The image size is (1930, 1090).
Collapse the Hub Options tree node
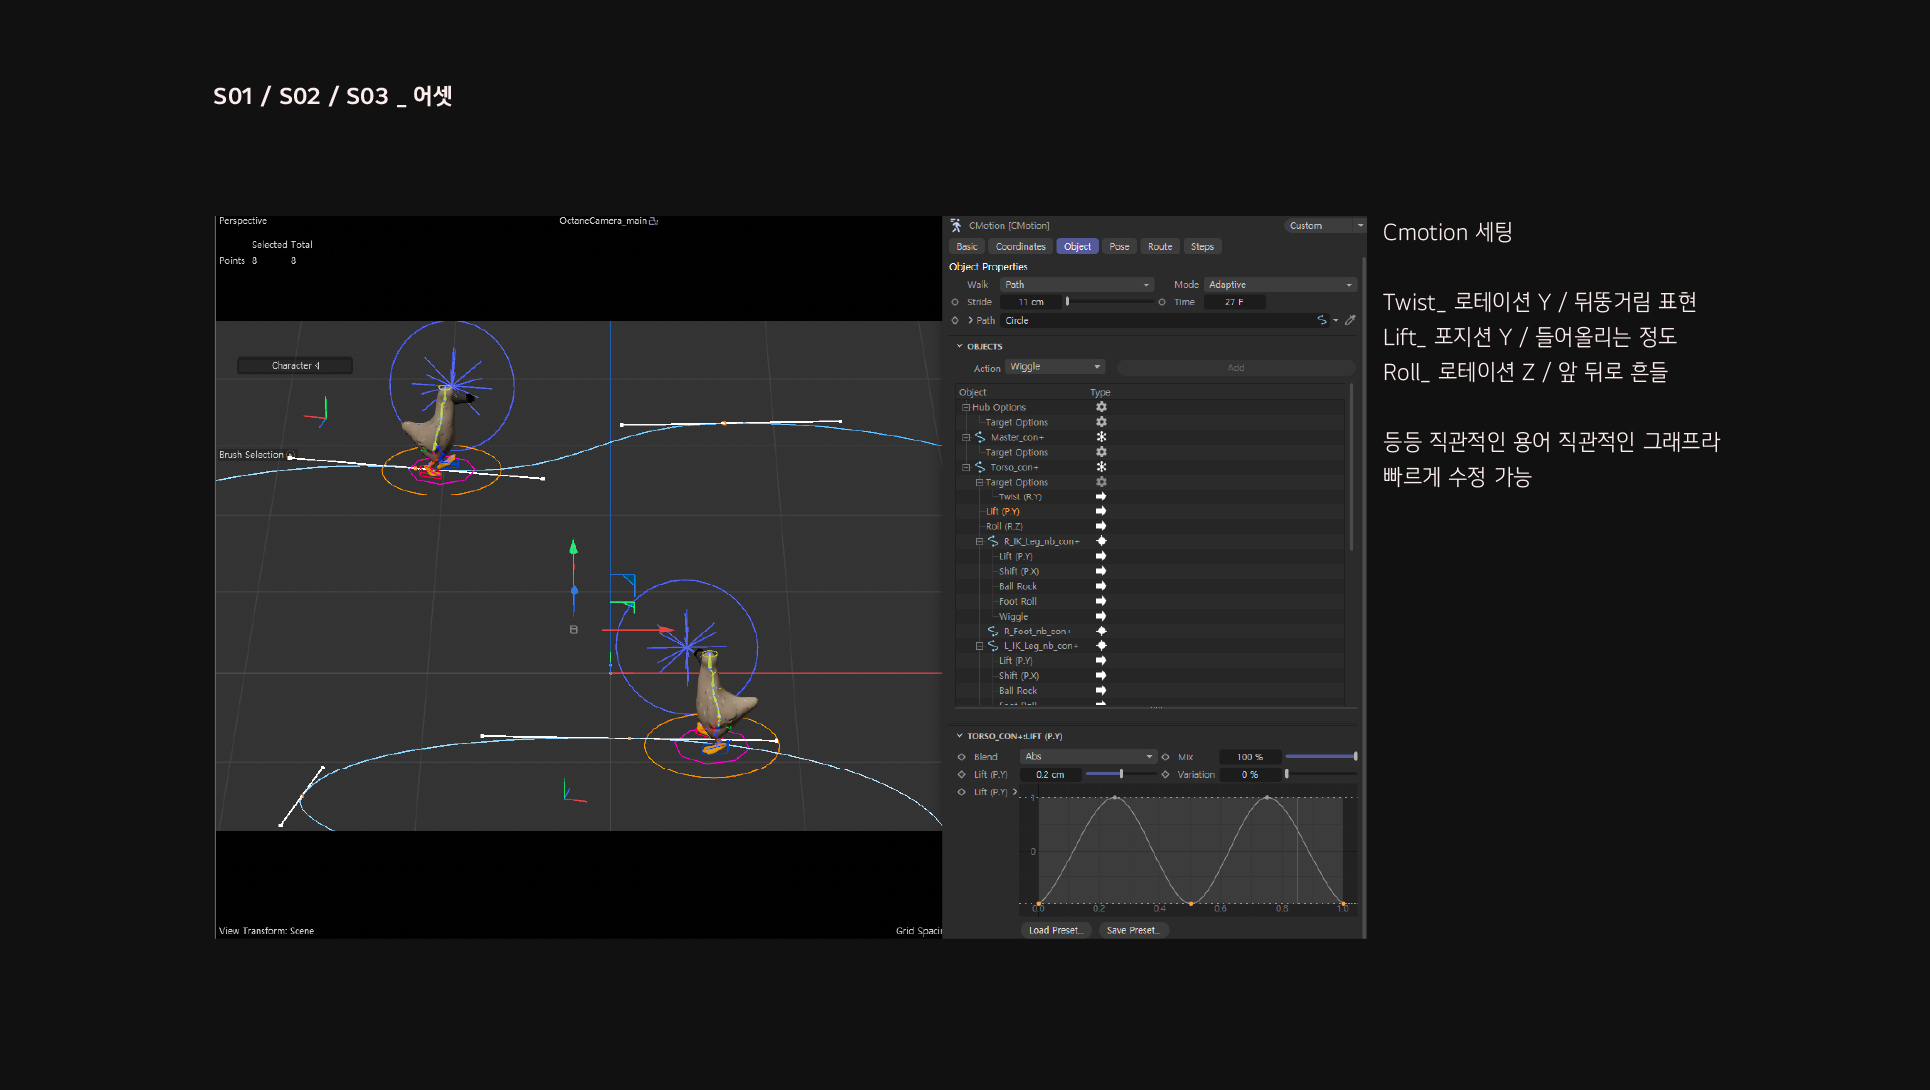[966, 407]
